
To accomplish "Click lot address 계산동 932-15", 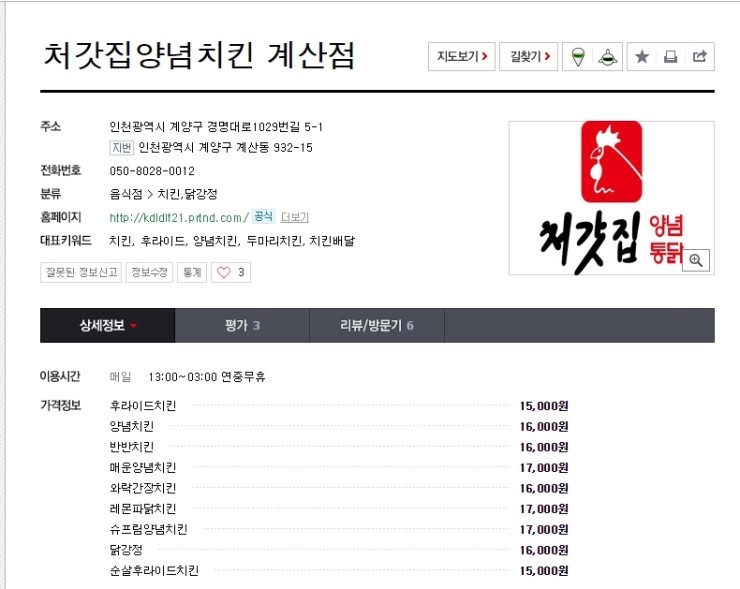I will (274, 148).
